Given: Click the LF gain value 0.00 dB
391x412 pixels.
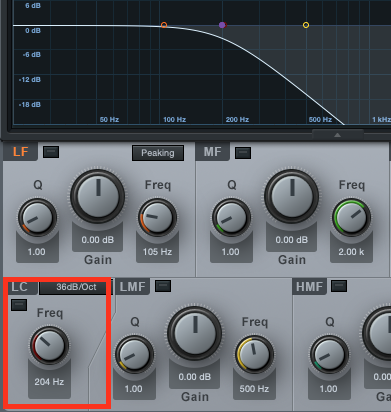Looking at the screenshot, I should pyautogui.click(x=98, y=240).
